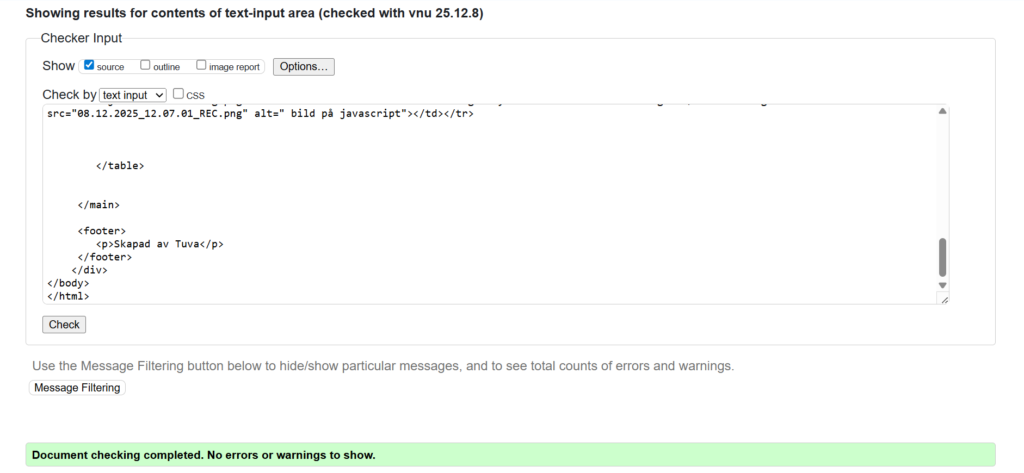
Task: Click the closing </html> line in source
Action: [68, 296]
